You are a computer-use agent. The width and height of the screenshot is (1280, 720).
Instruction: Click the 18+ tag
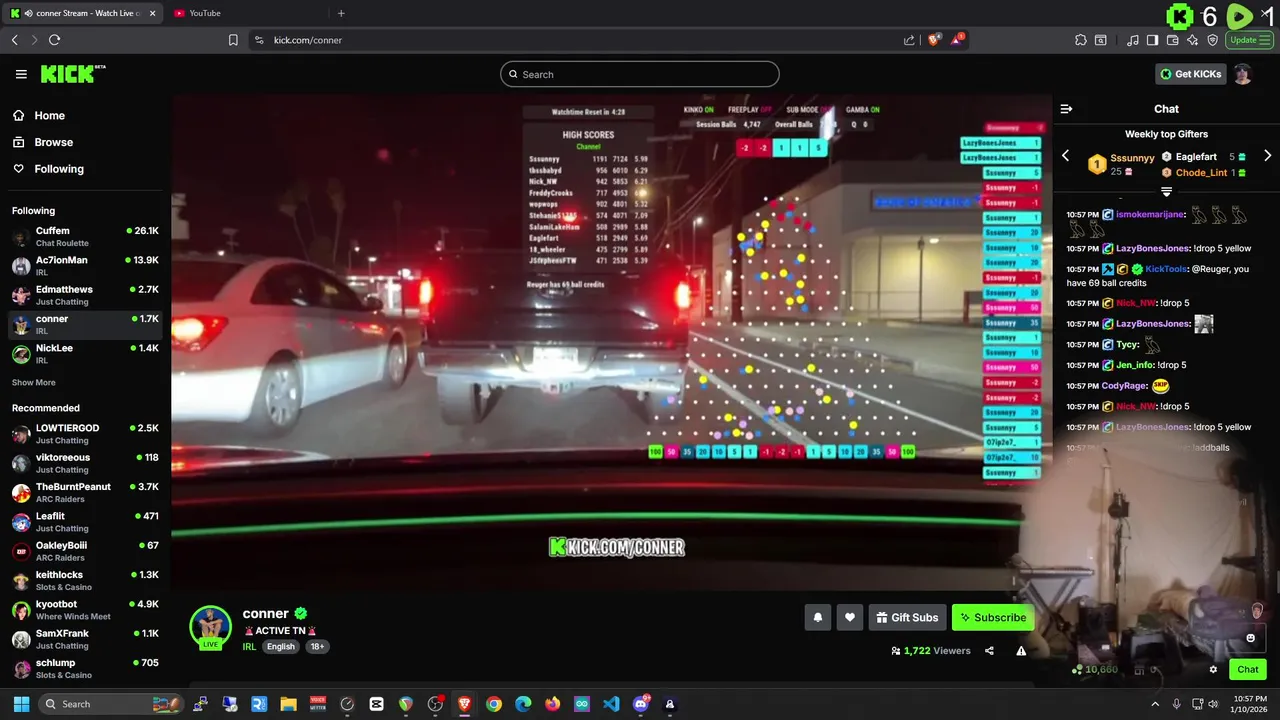tap(317, 647)
